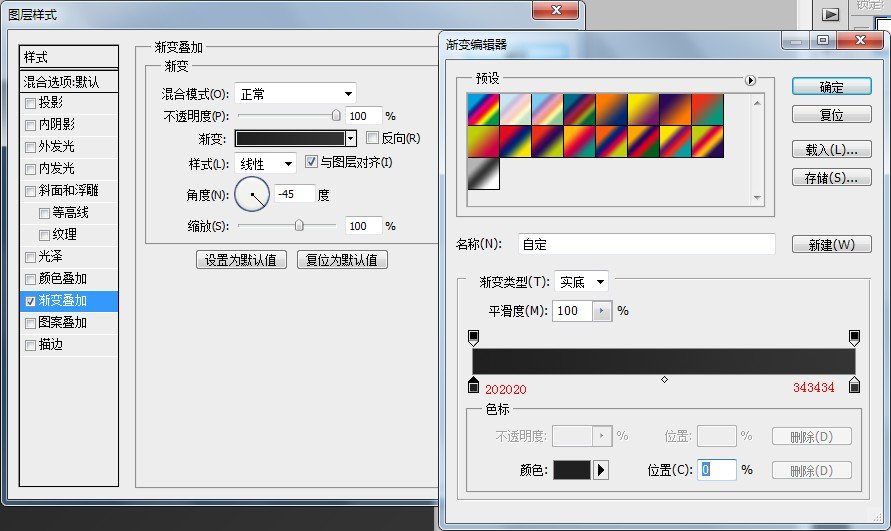Pick the yellow-to-red preset in second row first column

484,142
